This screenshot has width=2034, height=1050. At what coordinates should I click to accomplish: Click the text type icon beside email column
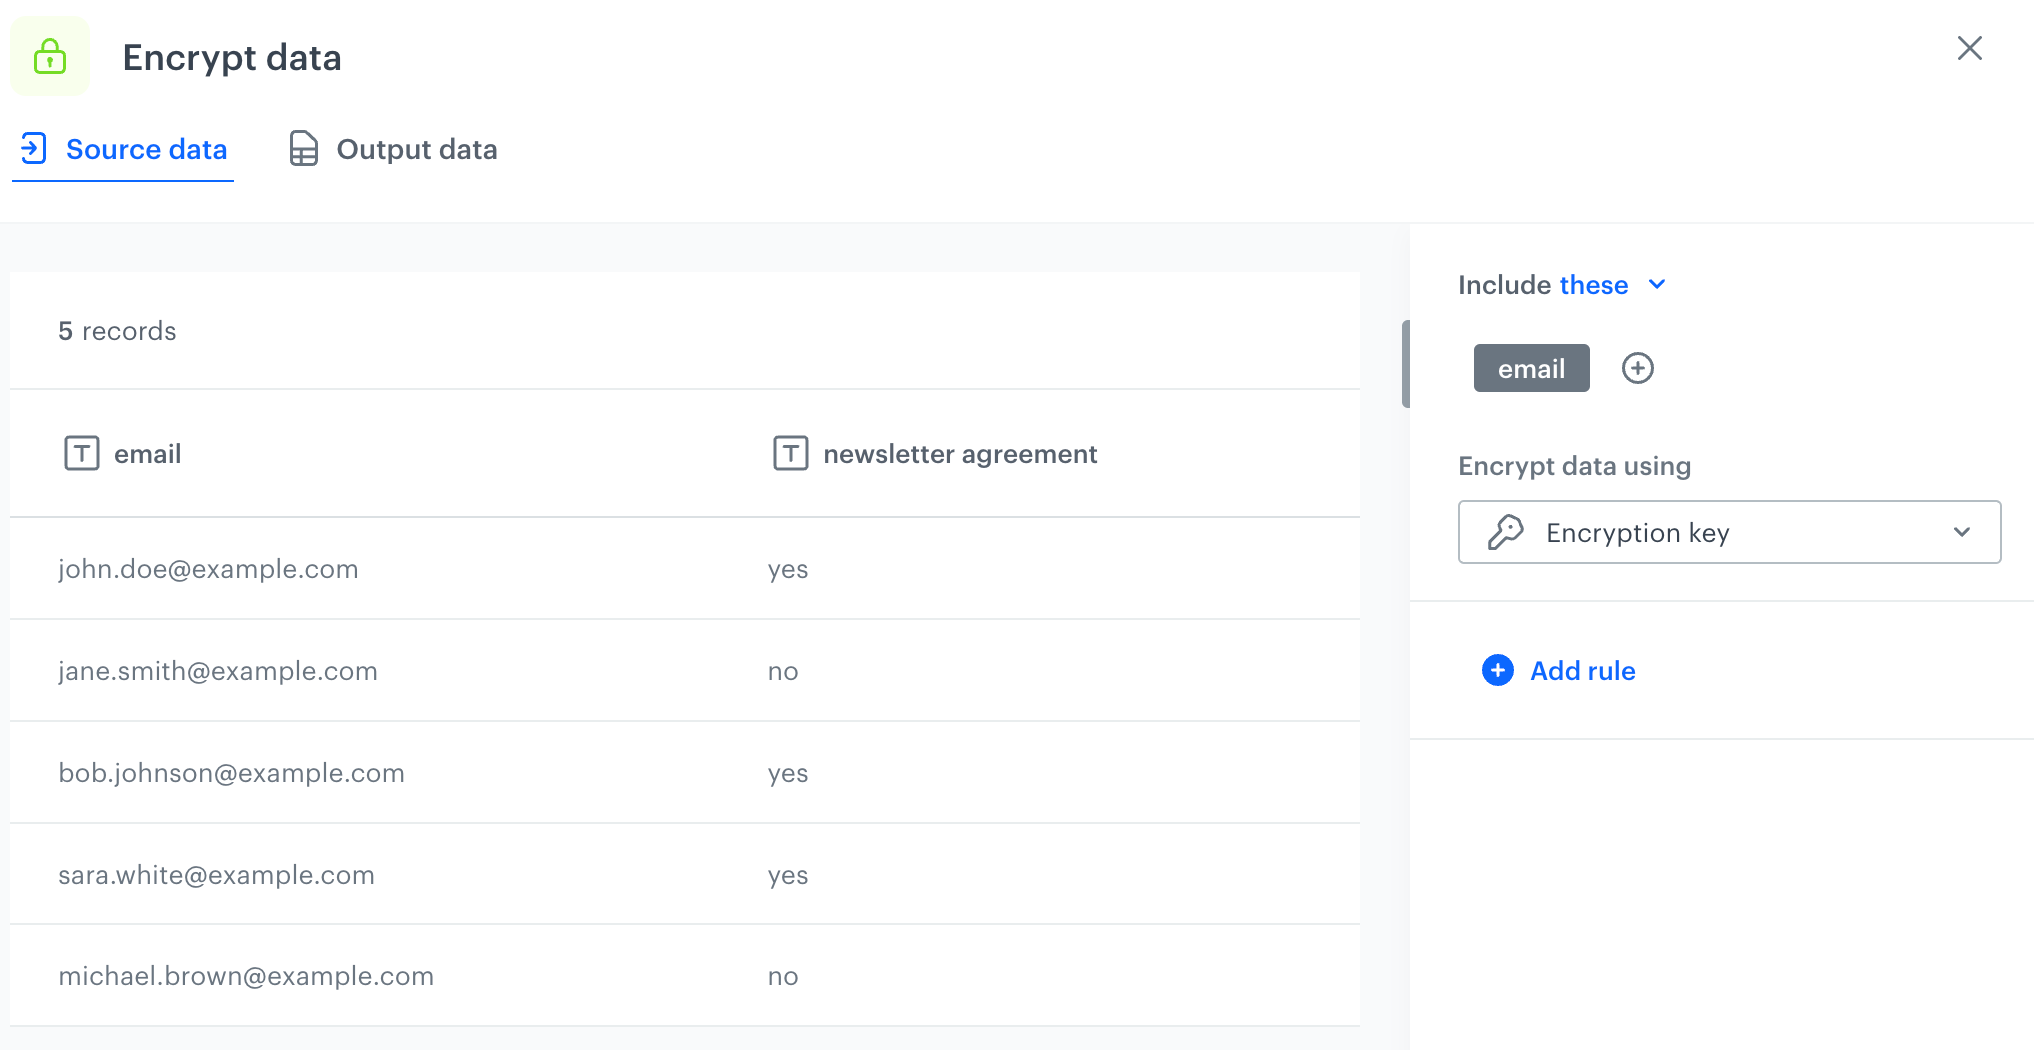tap(81, 453)
